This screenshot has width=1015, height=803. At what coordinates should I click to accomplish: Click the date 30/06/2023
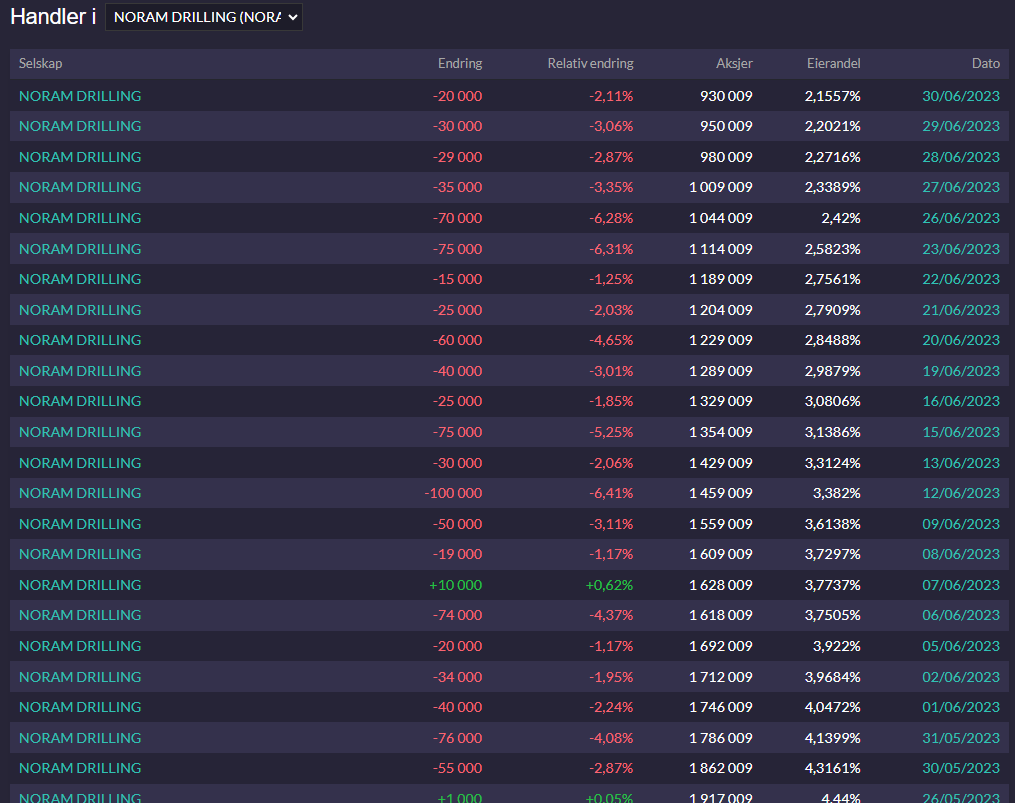click(961, 96)
